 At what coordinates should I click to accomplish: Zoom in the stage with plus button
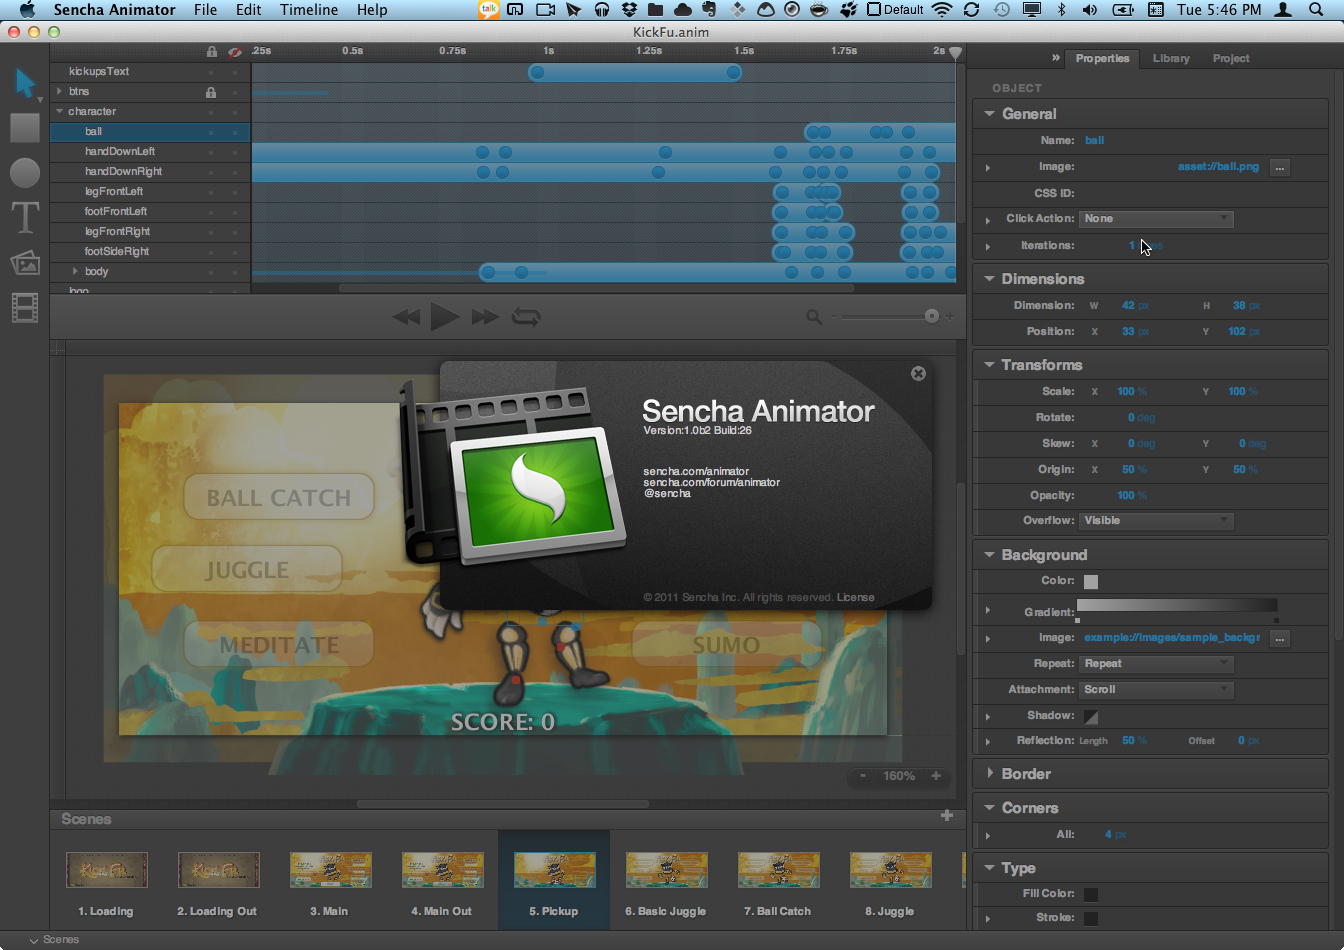(x=936, y=775)
